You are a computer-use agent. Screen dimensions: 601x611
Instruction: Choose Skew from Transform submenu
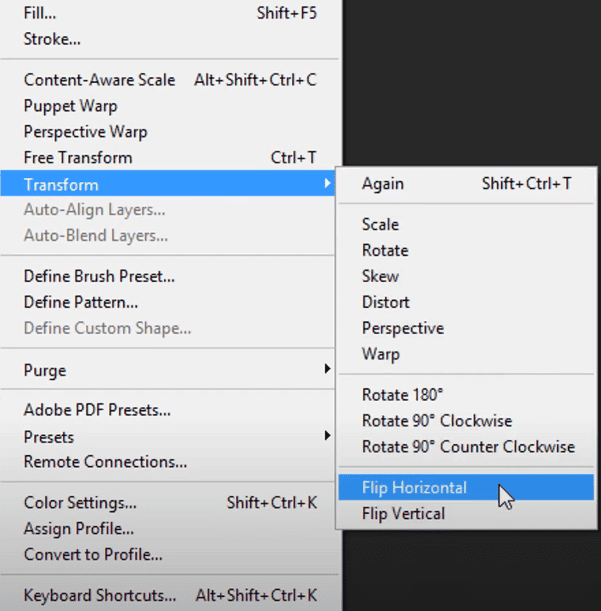[380, 276]
